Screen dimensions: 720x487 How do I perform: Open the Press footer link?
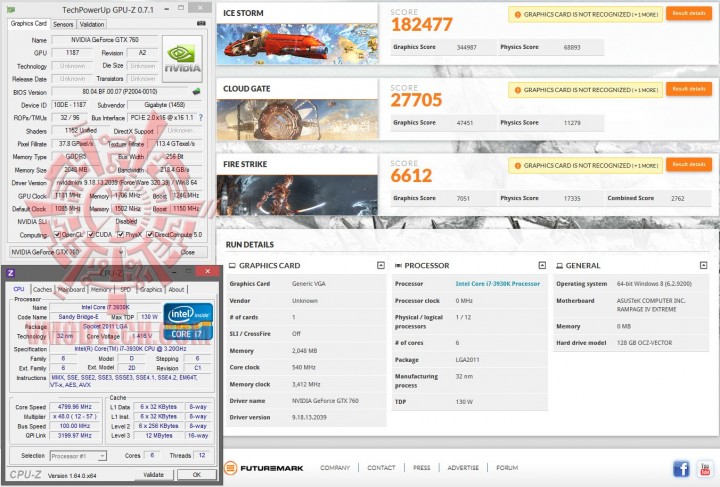pyautogui.click(x=422, y=468)
